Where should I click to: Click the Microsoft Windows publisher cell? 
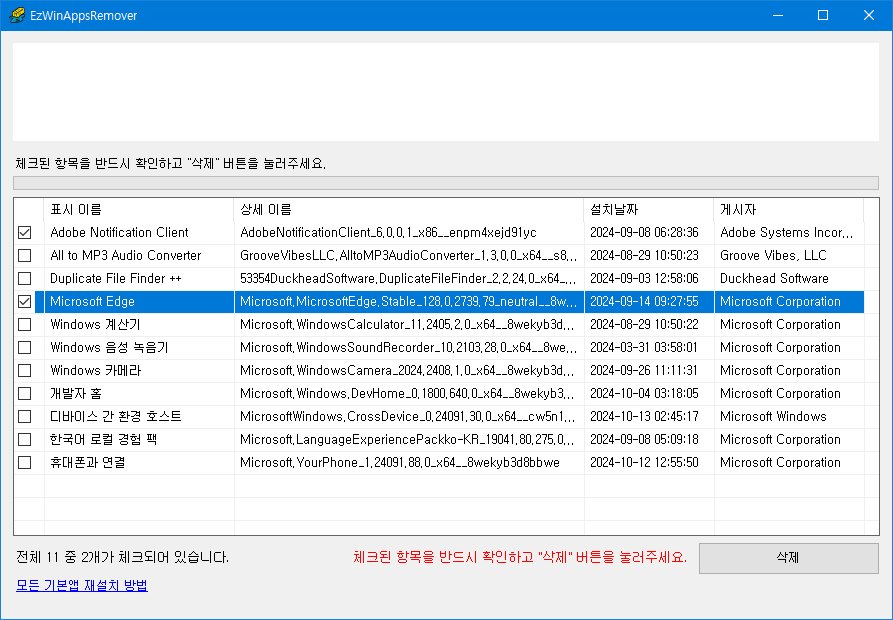click(773, 416)
